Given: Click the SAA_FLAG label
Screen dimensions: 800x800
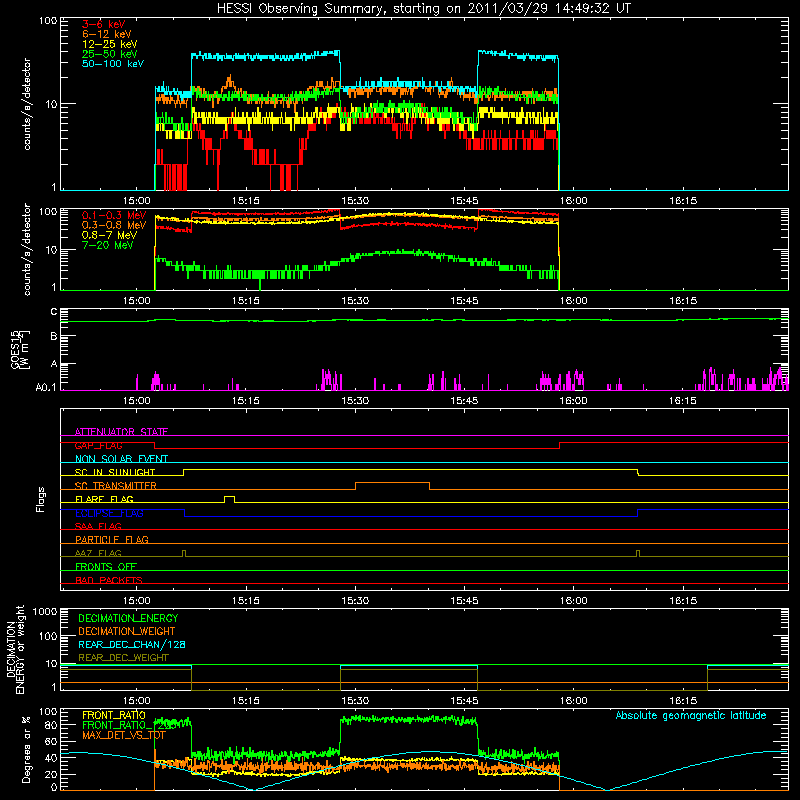Looking at the screenshot, I should [x=98, y=526].
